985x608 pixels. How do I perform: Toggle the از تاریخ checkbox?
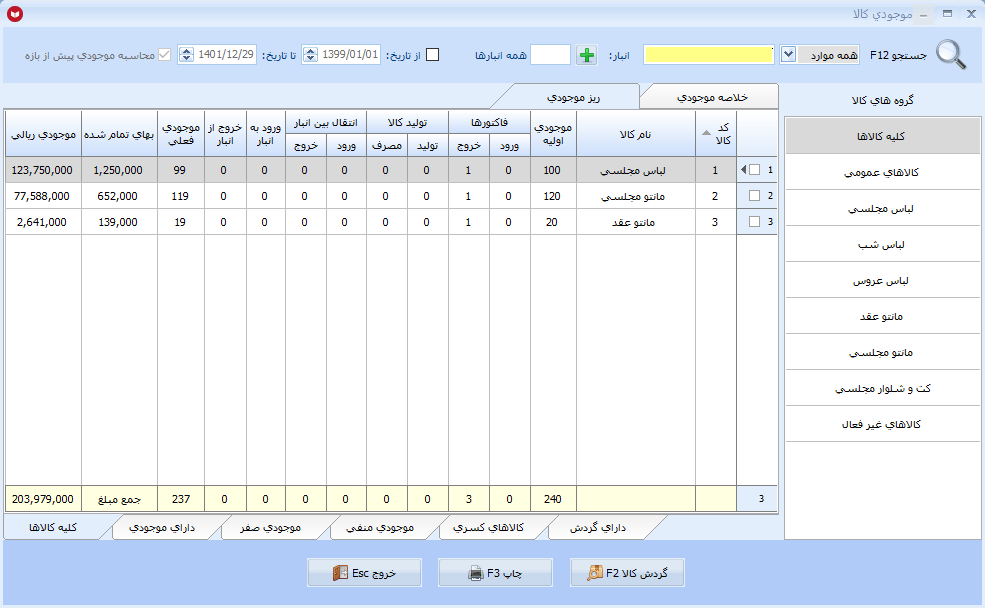click(x=432, y=55)
